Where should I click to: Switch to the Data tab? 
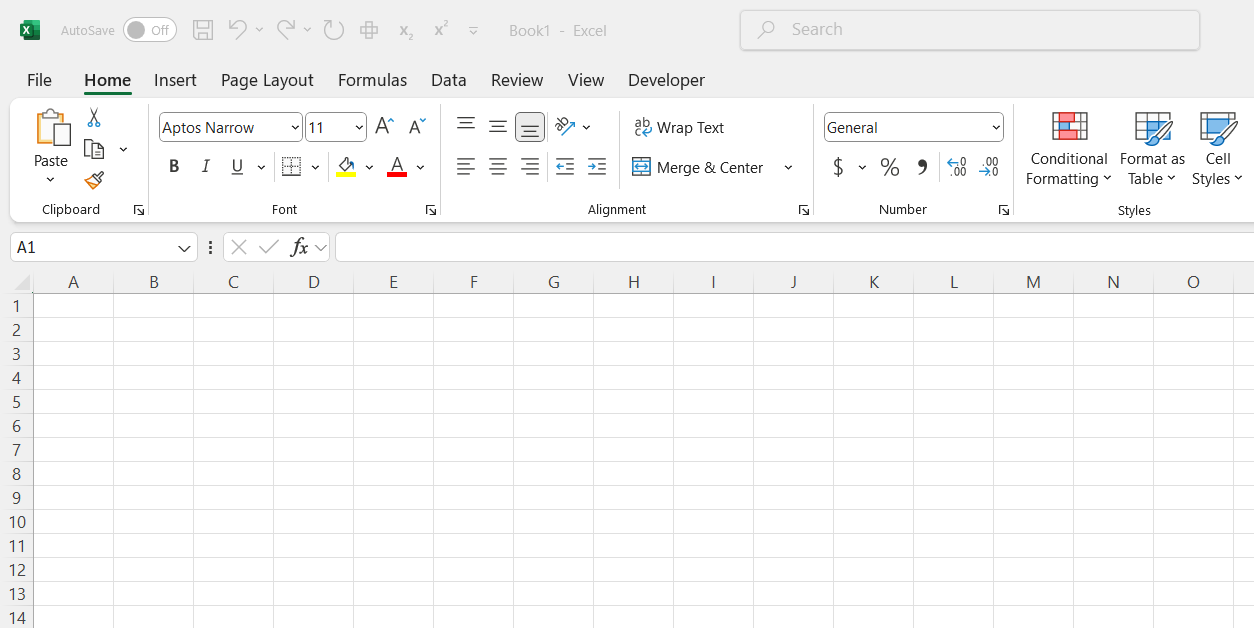(449, 80)
